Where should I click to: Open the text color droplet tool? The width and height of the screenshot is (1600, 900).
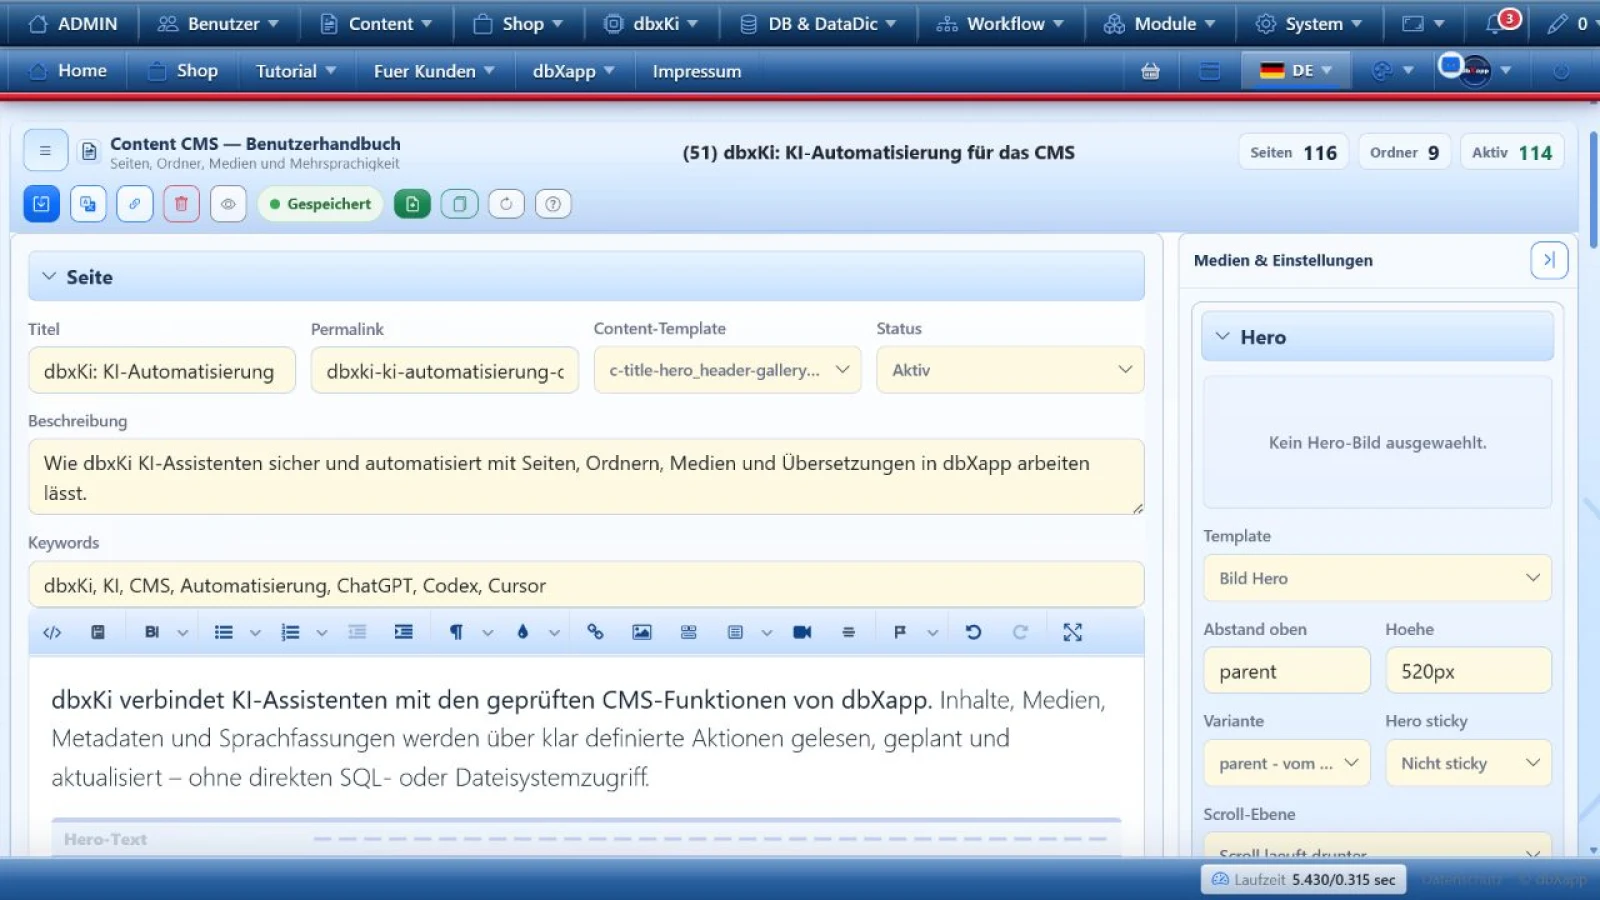522,632
